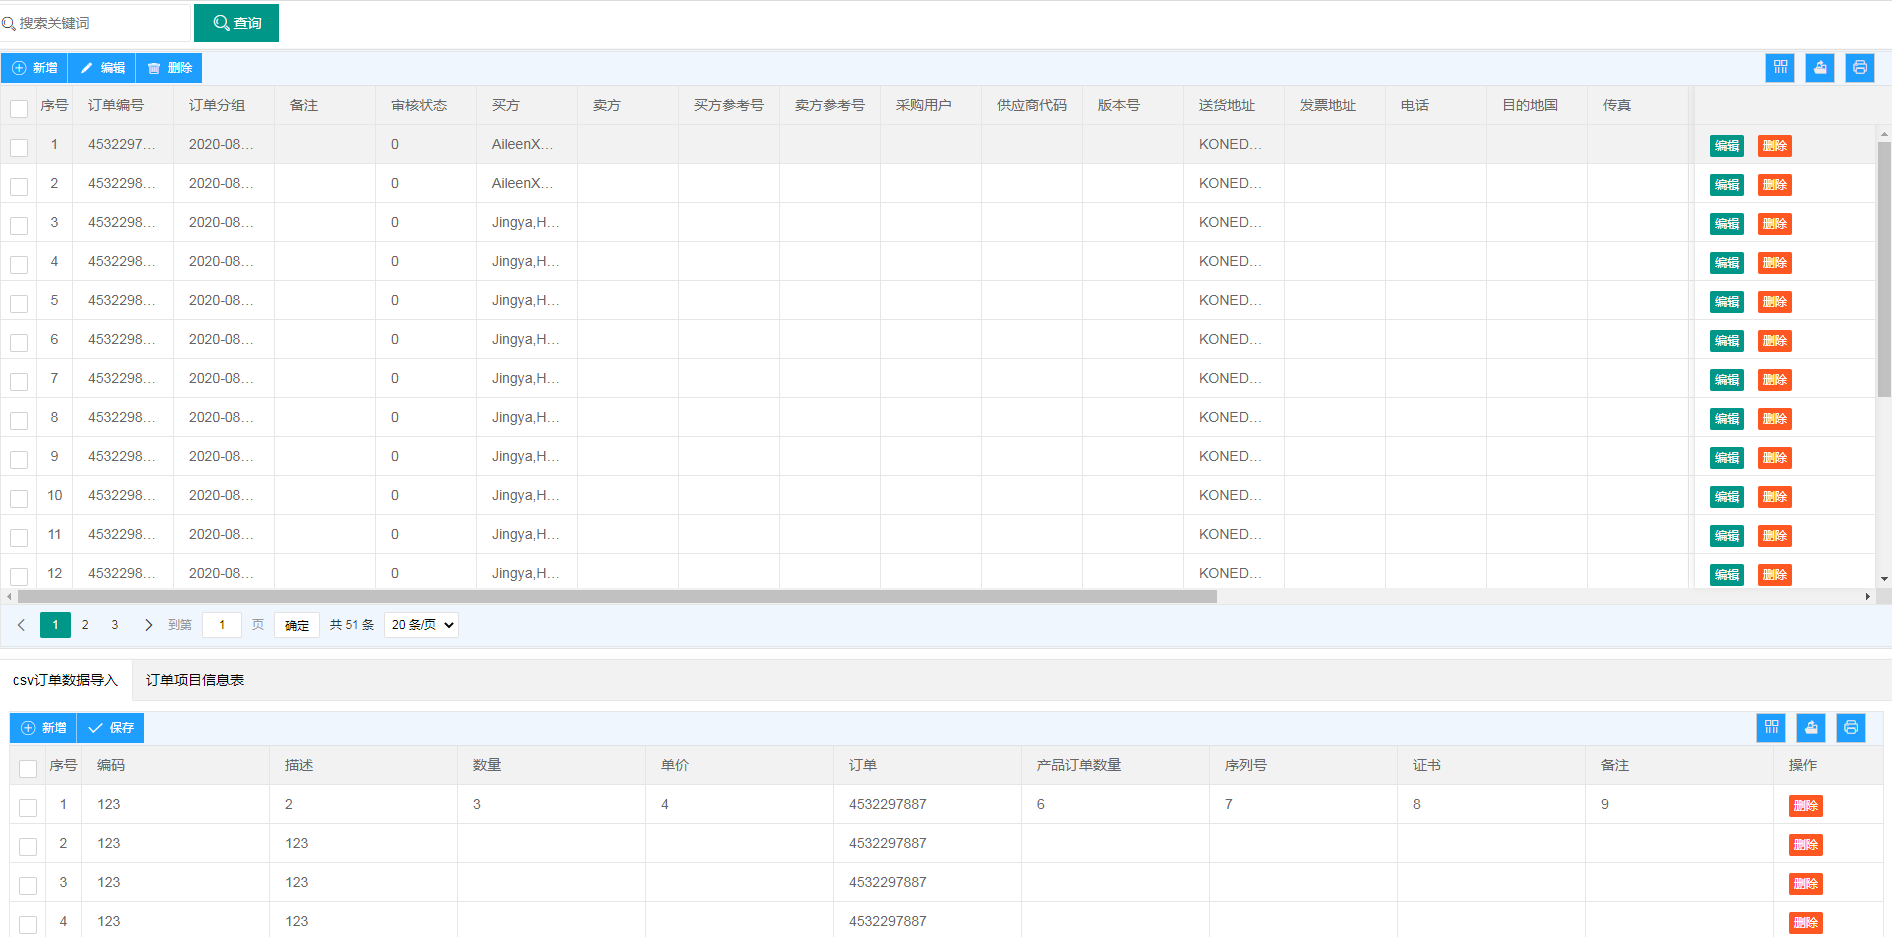Click 删除 button in csv row 1

1806,806
